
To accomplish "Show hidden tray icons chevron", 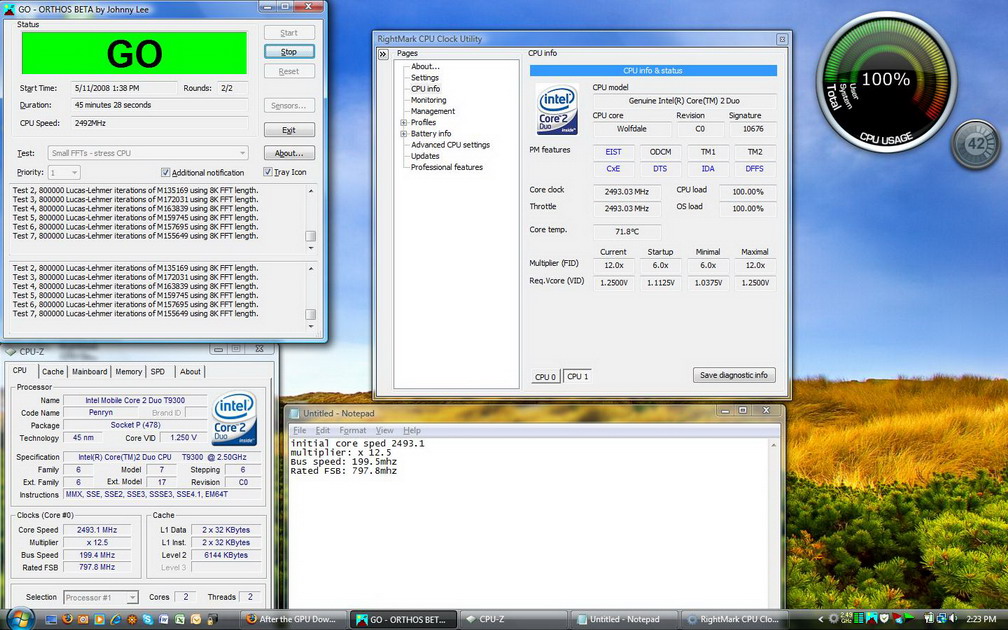I will pyautogui.click(x=821, y=619).
